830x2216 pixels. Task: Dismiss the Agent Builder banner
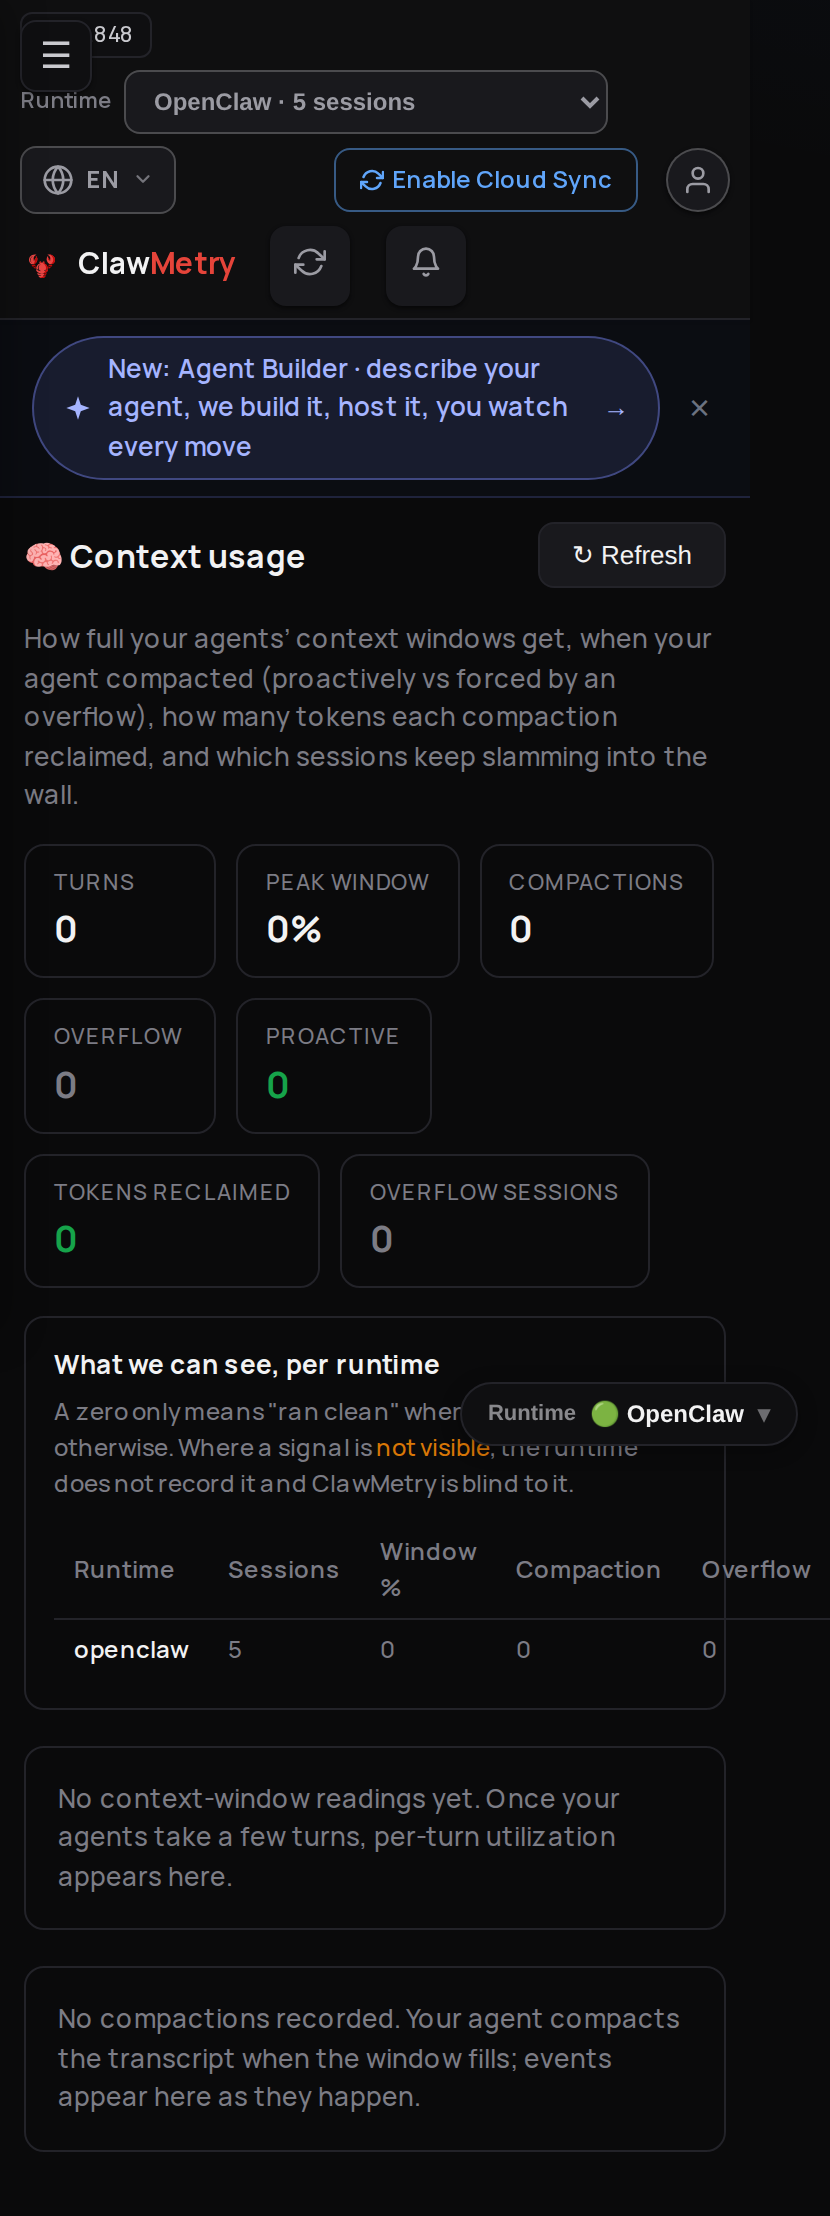700,408
